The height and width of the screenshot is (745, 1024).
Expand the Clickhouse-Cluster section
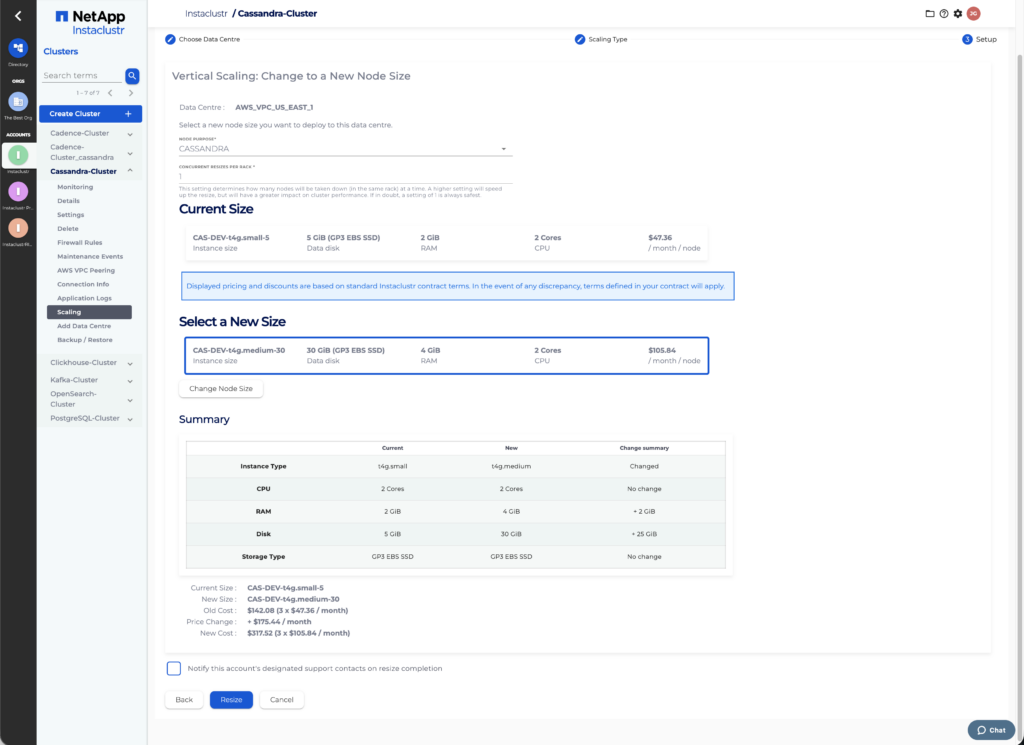tap(130, 362)
